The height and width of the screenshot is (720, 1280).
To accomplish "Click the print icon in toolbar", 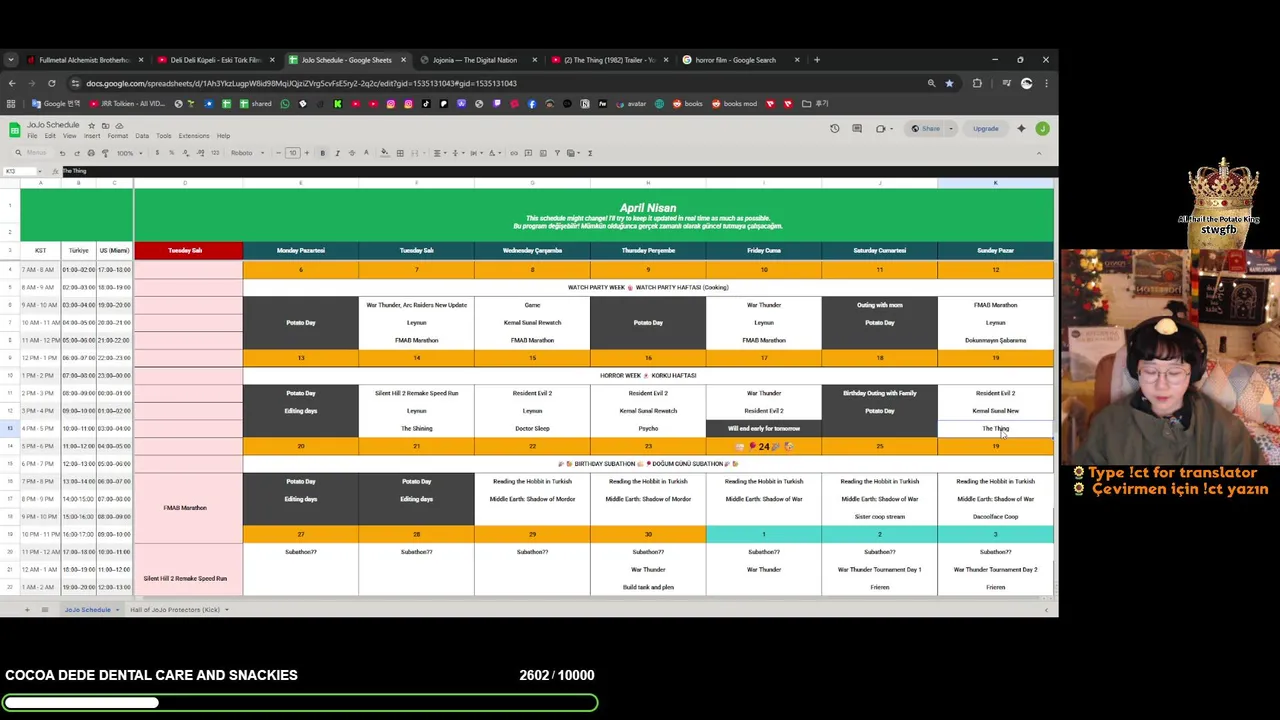I will (x=91, y=153).
